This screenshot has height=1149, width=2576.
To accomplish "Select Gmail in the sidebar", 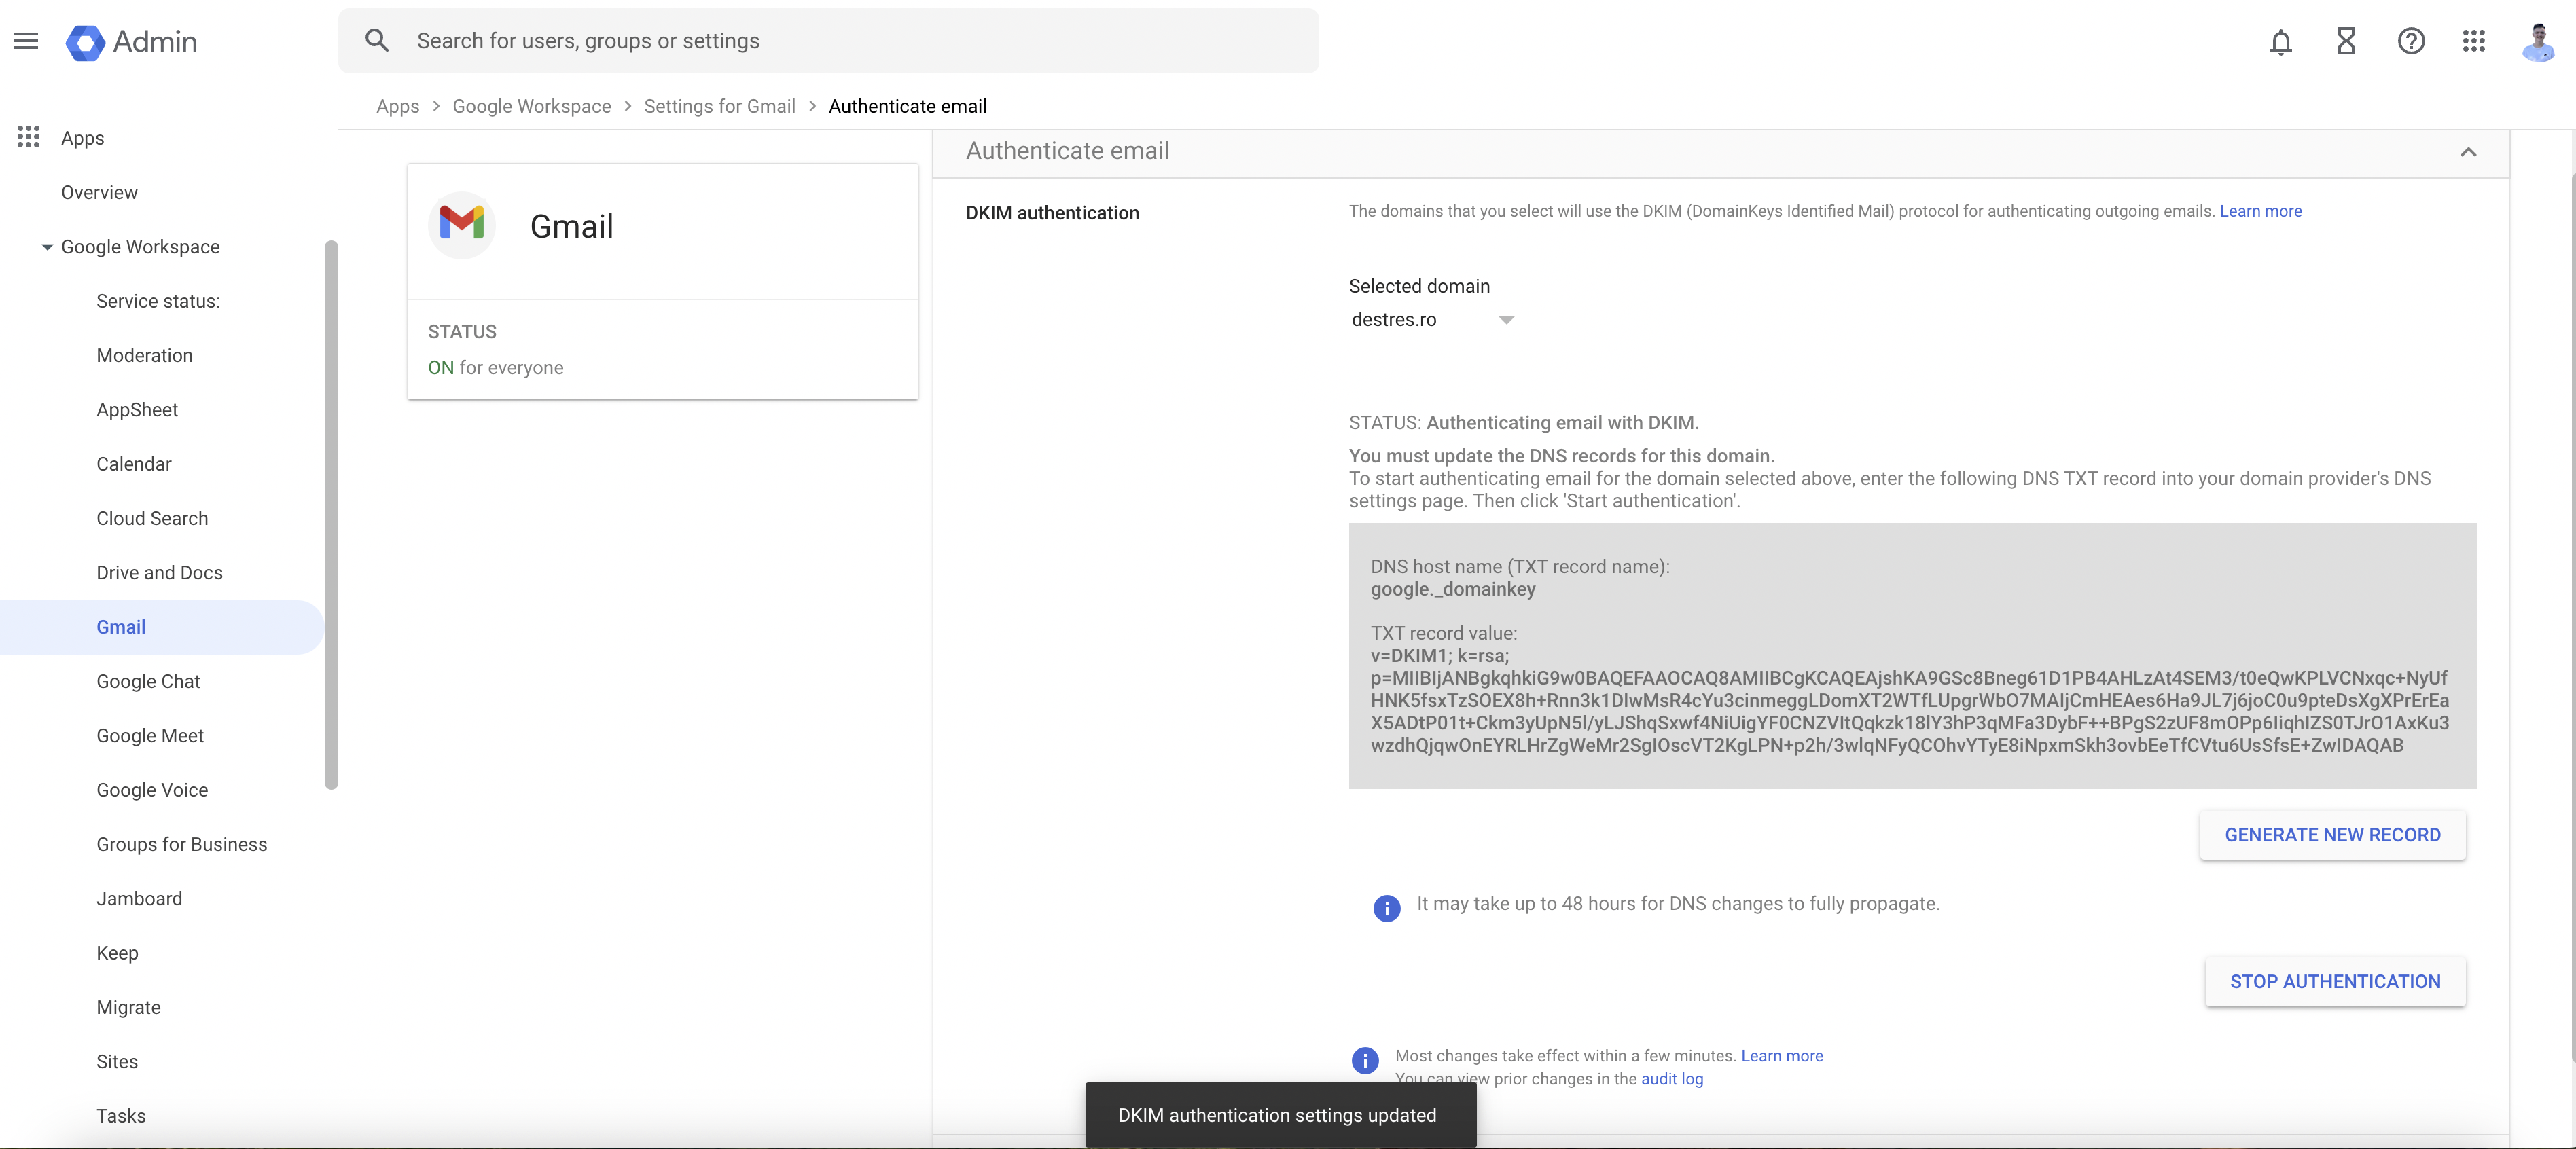I will (161, 627).
